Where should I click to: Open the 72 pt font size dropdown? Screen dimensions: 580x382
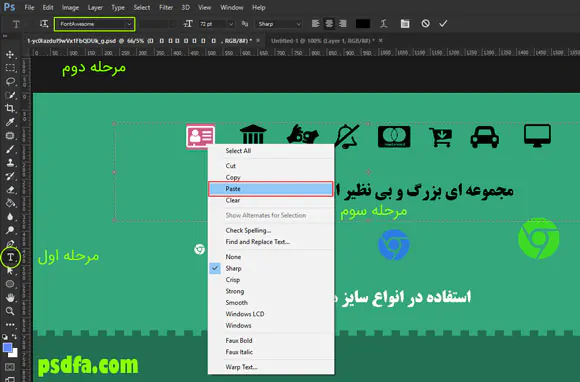[x=231, y=24]
